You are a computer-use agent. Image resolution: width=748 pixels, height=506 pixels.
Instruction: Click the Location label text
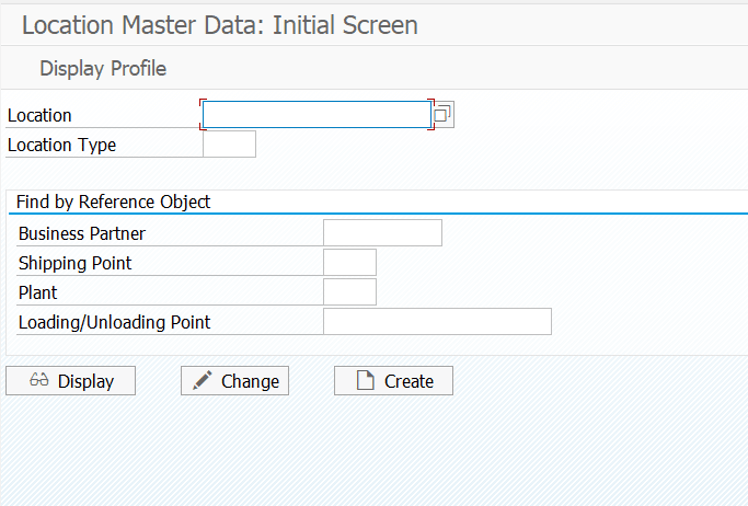[40, 115]
